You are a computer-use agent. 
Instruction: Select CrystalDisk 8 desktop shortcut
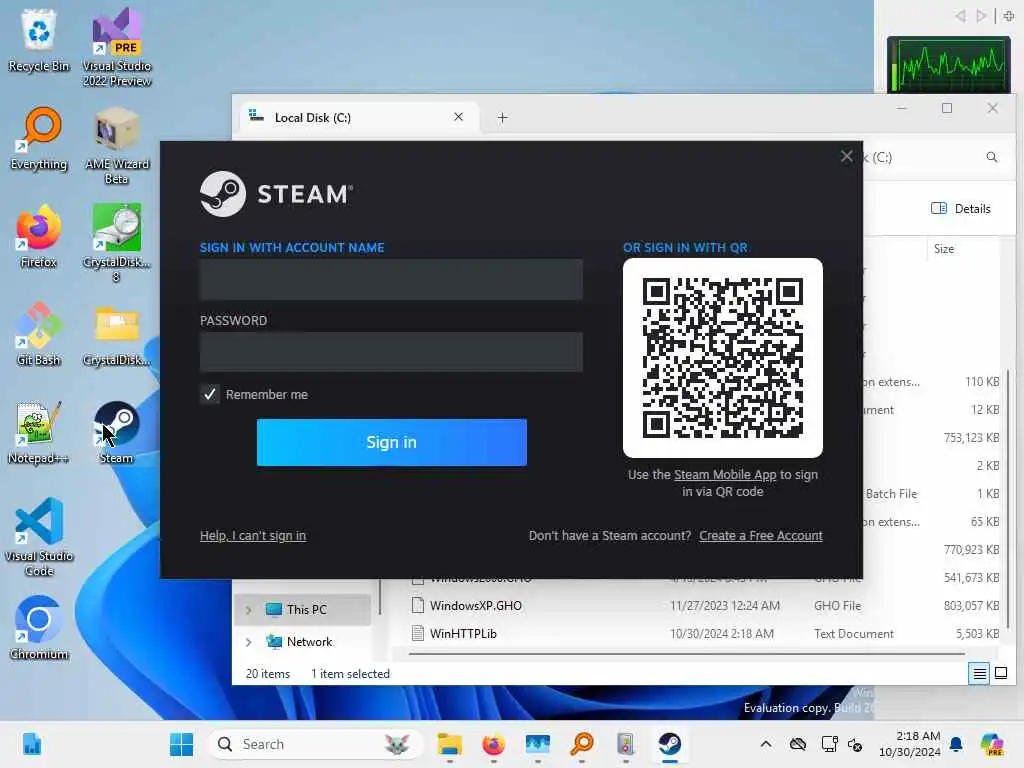click(x=117, y=243)
